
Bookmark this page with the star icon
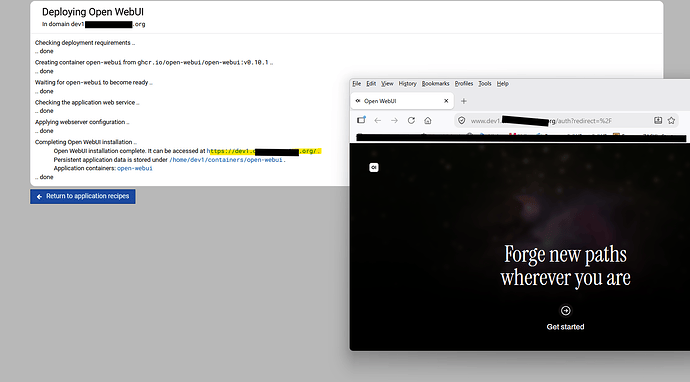pos(671,121)
